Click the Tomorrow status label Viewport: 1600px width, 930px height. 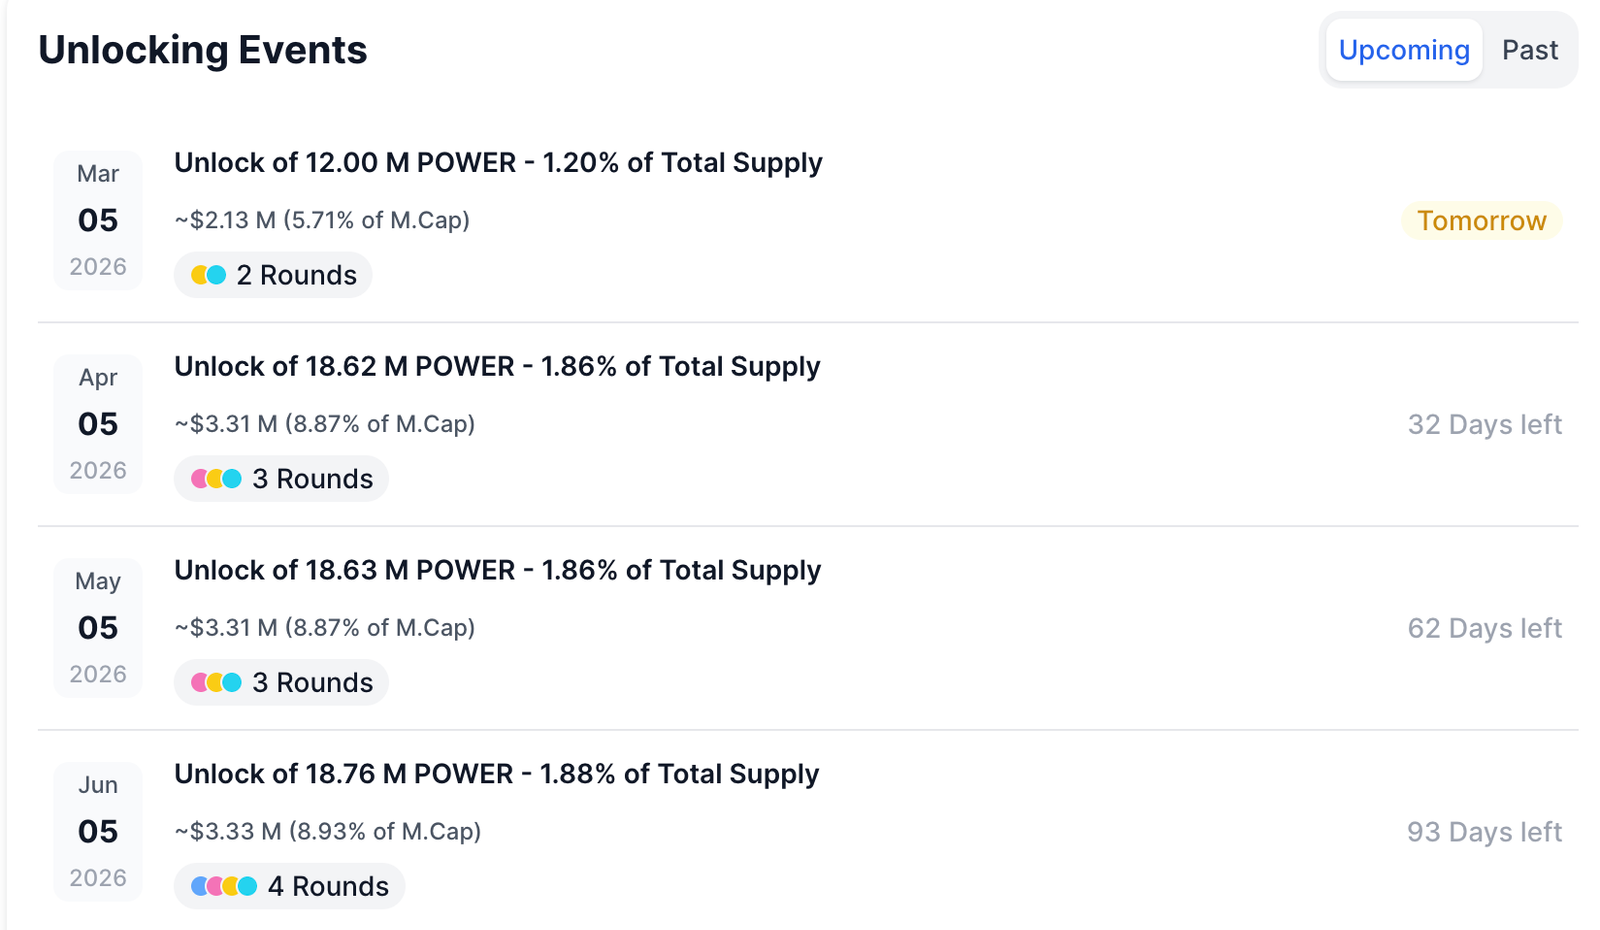(1481, 220)
